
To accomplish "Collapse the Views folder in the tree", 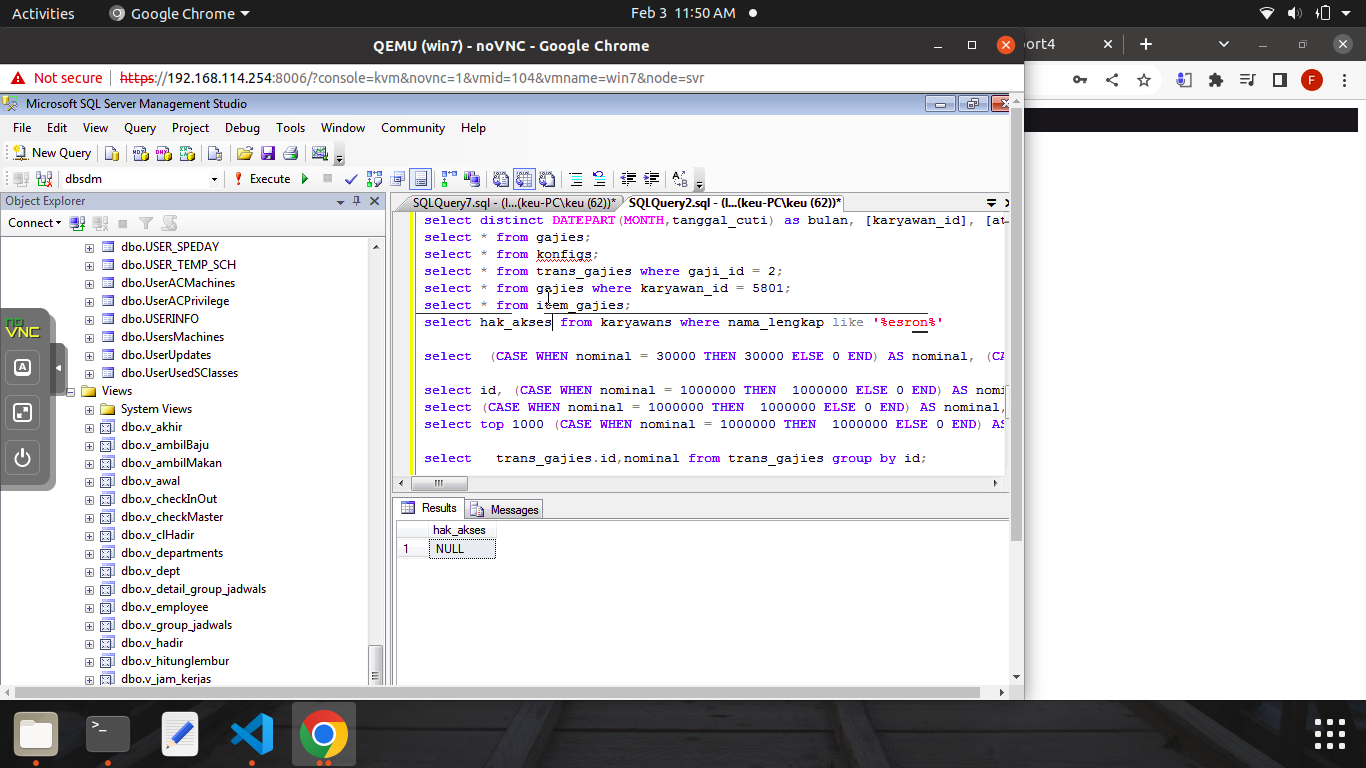I will tap(73, 391).
